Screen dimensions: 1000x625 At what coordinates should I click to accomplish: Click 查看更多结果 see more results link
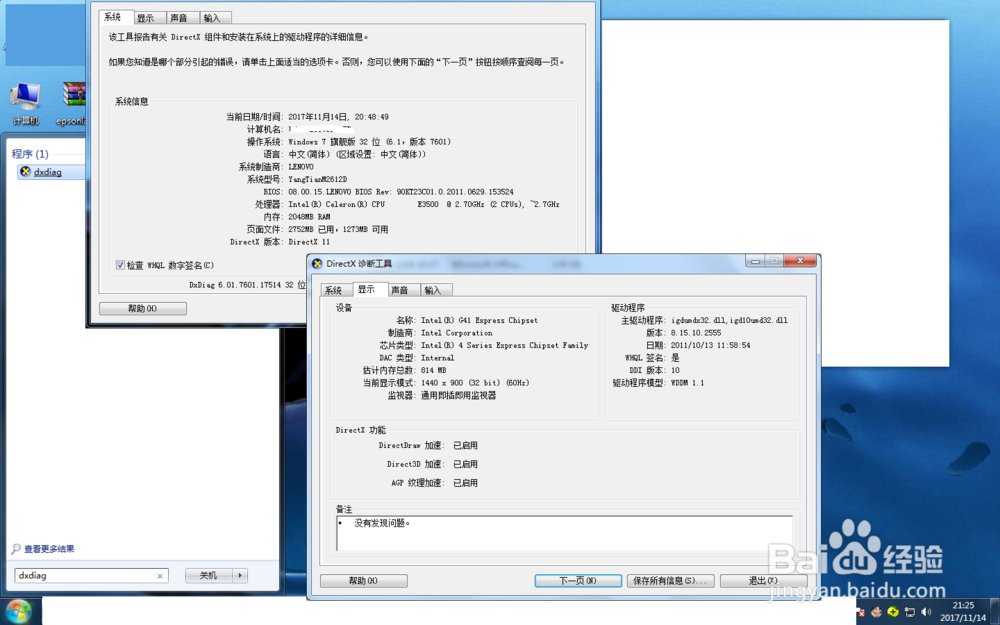click(x=49, y=548)
